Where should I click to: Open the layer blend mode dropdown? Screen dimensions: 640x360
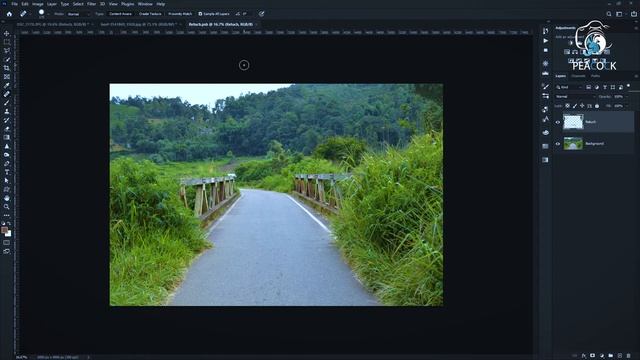pyautogui.click(x=575, y=97)
